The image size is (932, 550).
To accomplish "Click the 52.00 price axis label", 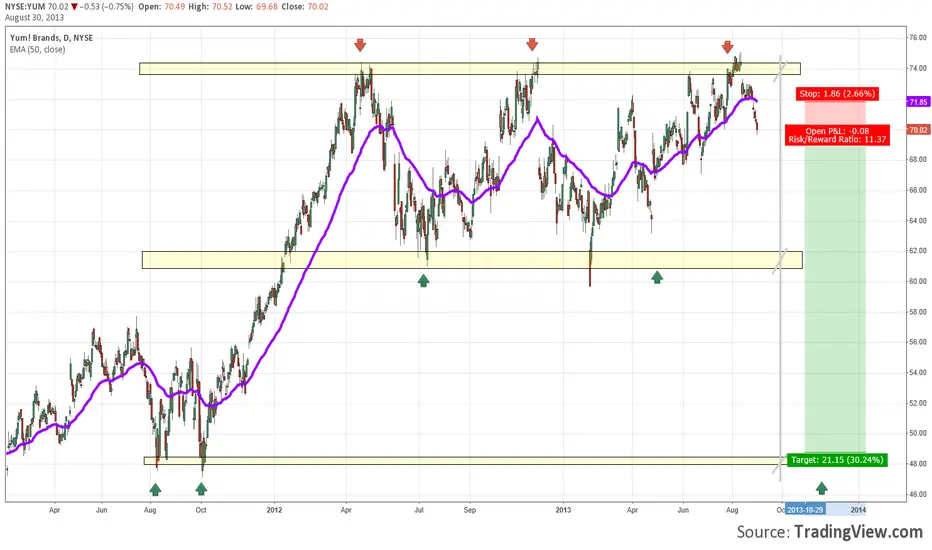I will coord(917,403).
